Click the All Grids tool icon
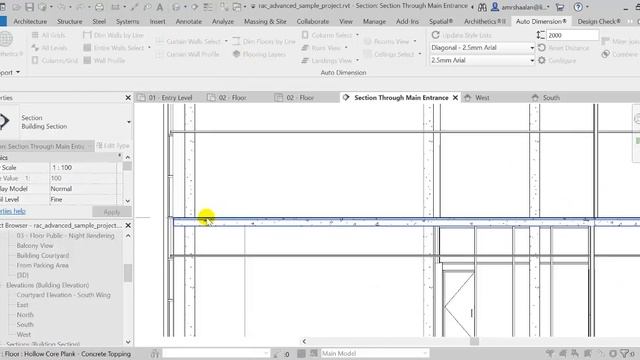The height and width of the screenshot is (360, 640). 35,35
